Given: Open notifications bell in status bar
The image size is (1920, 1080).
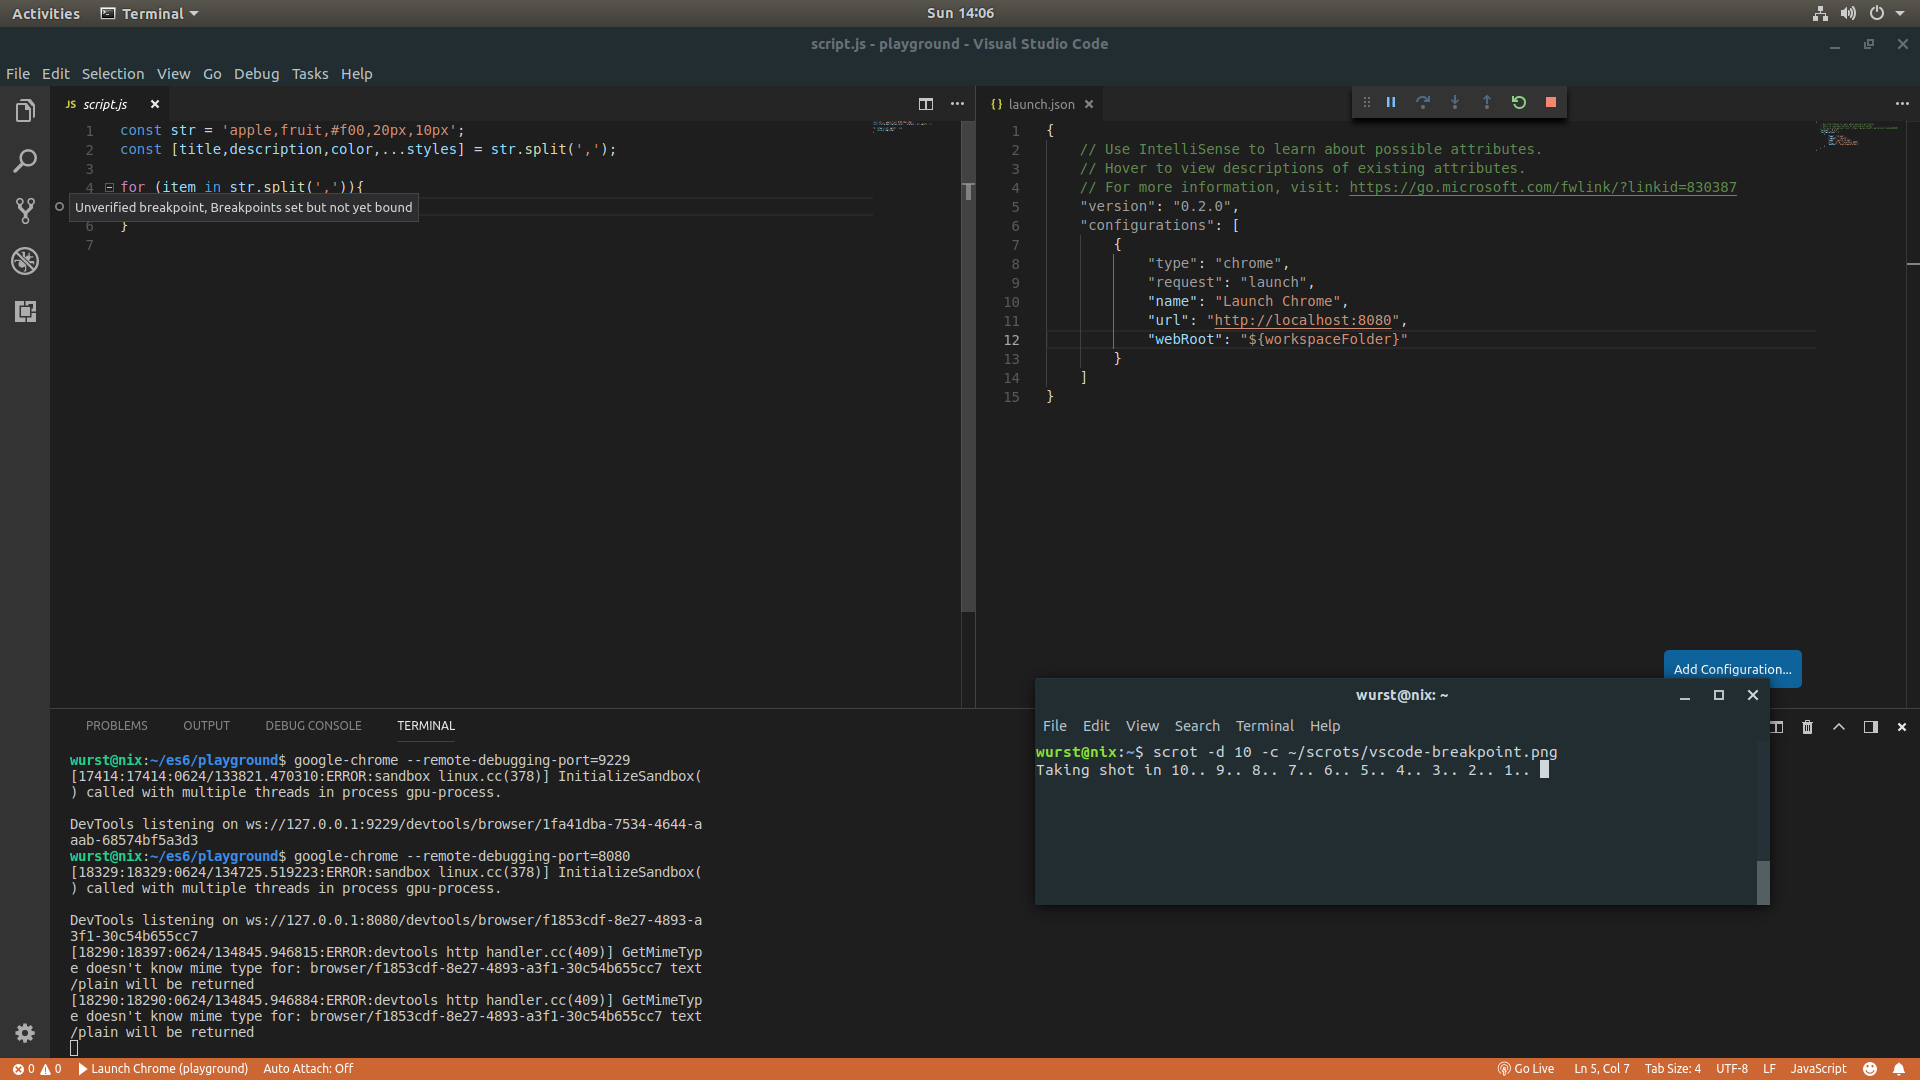Looking at the screenshot, I should 1898,1069.
